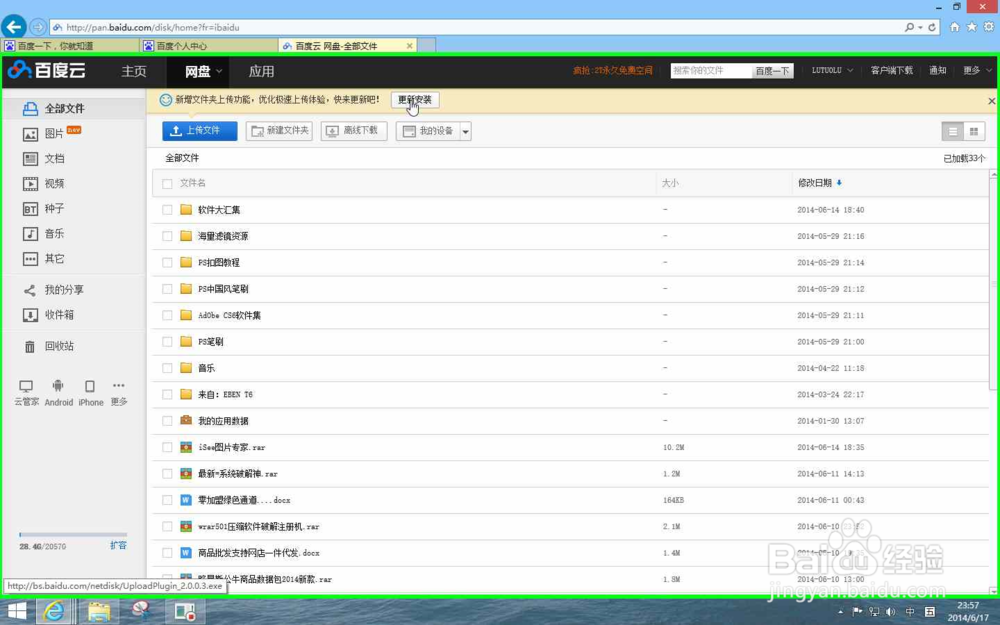Close the yellow notification bar
Image resolution: width=1000 pixels, height=625 pixels.
pyautogui.click(x=992, y=101)
